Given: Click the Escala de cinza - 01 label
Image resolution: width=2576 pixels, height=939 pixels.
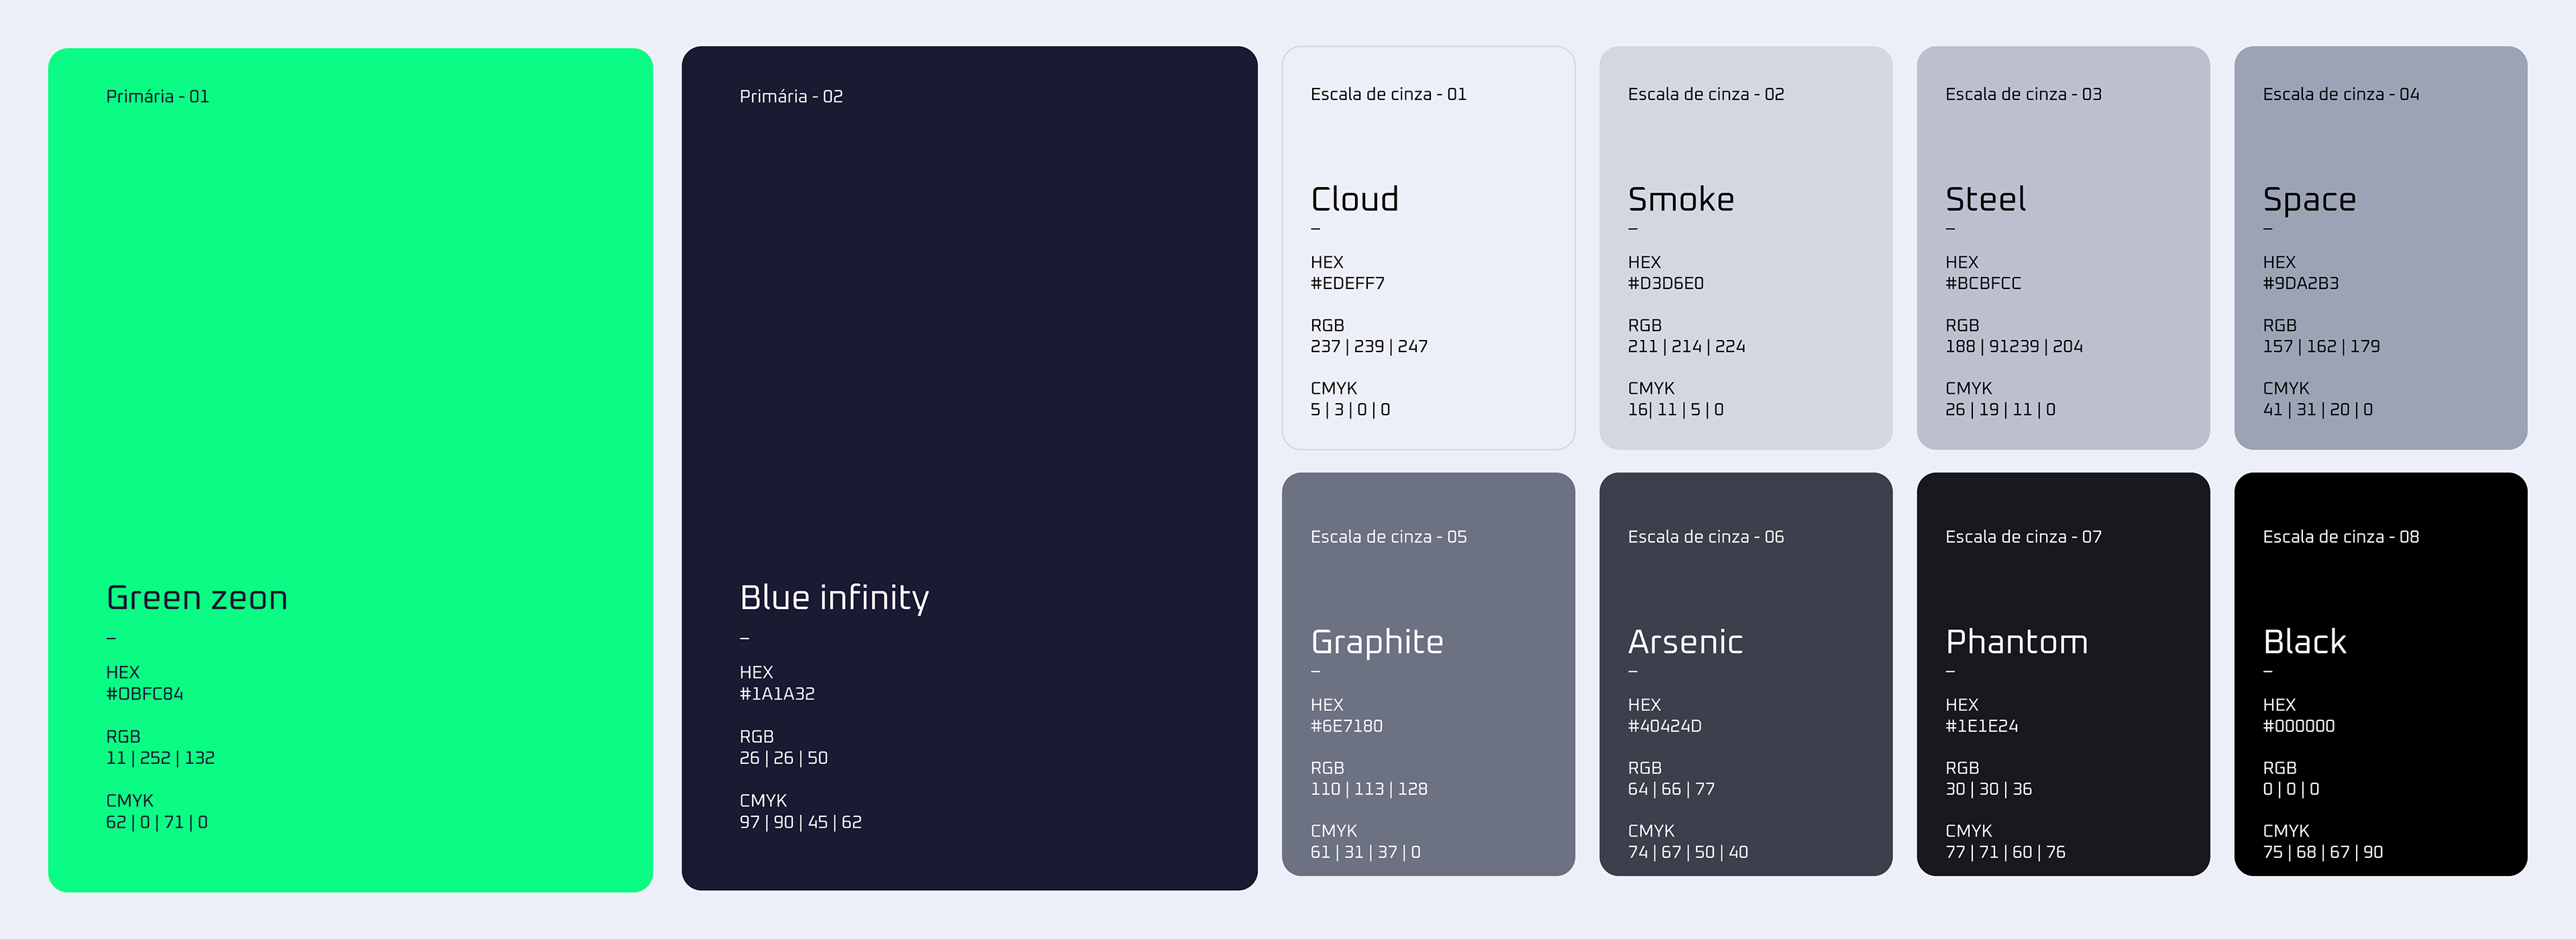Looking at the screenshot, I should [x=1389, y=94].
